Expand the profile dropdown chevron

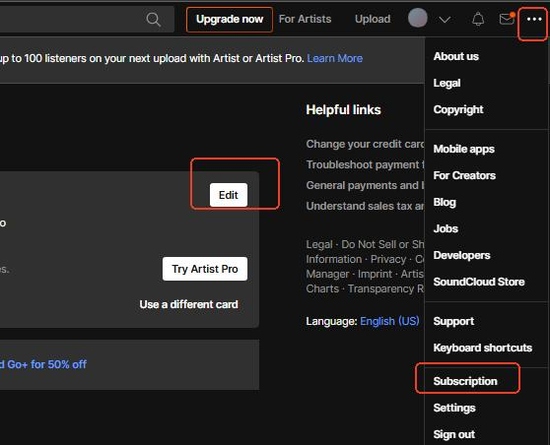coord(444,20)
